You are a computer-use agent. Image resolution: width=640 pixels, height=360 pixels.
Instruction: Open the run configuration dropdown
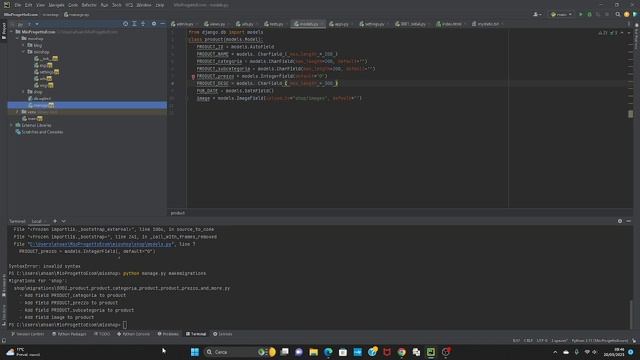(x=561, y=14)
